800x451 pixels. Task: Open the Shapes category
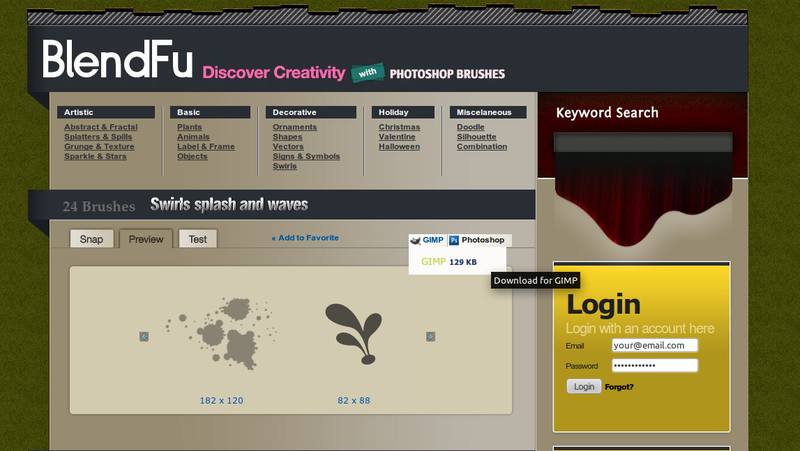287,137
